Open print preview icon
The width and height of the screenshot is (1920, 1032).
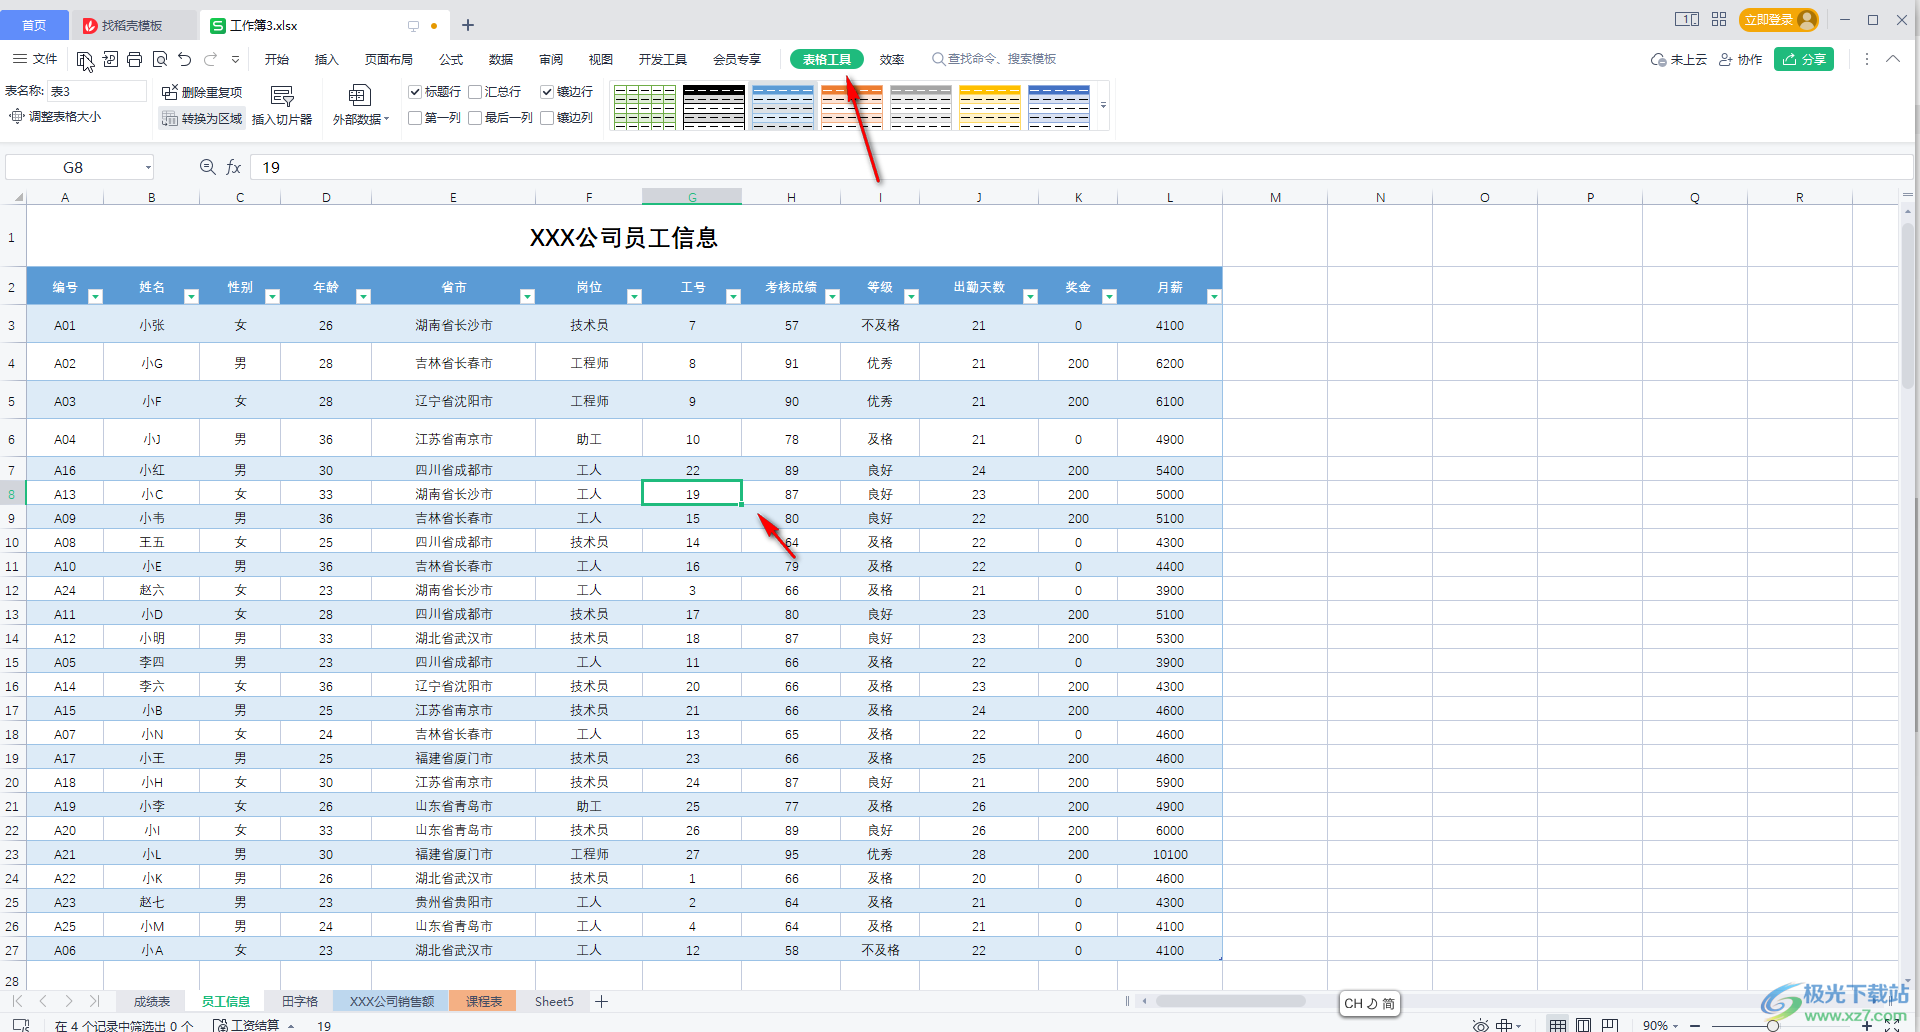[160, 59]
